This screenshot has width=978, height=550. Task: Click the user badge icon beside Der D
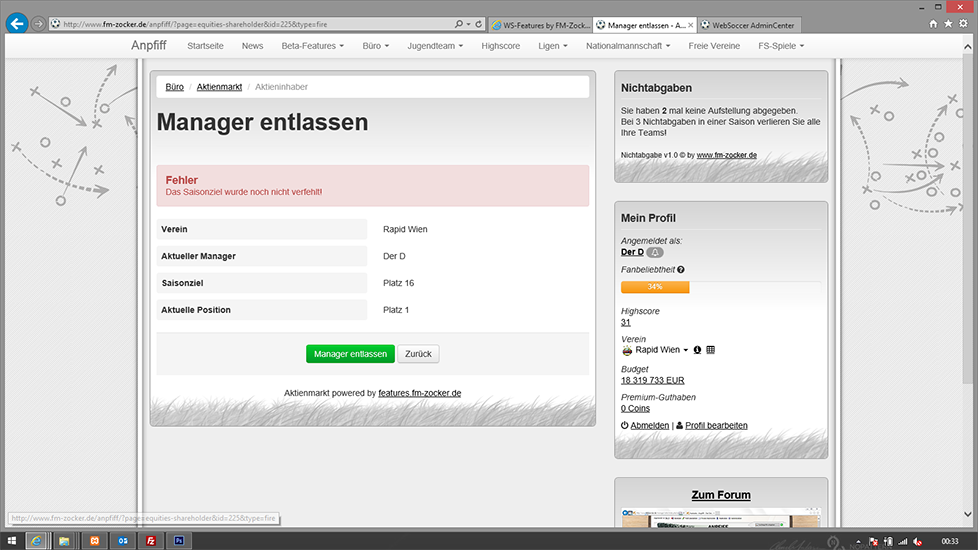[x=655, y=252]
